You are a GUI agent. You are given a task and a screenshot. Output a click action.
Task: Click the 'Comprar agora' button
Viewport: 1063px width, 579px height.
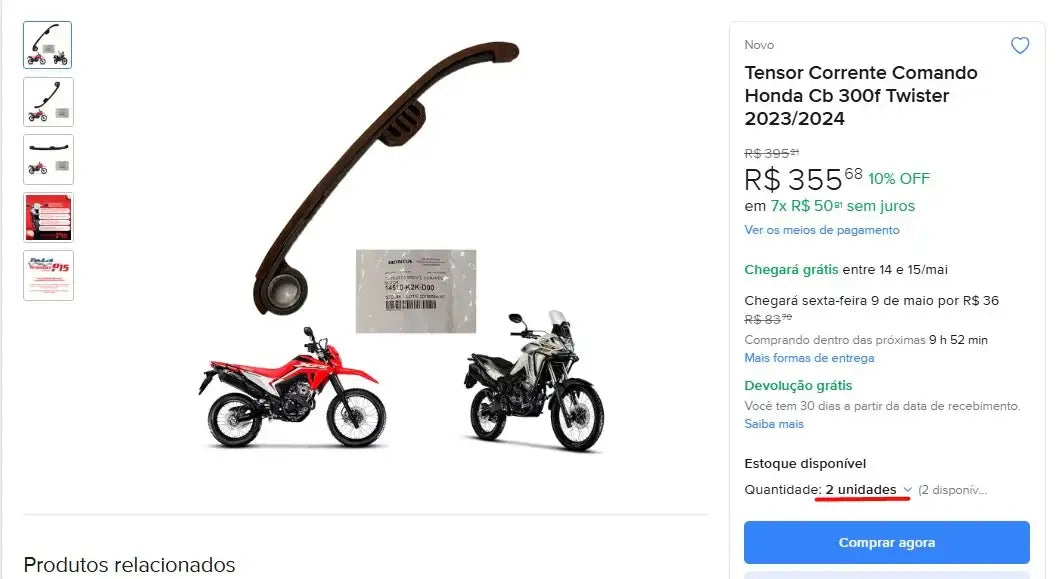(x=886, y=542)
